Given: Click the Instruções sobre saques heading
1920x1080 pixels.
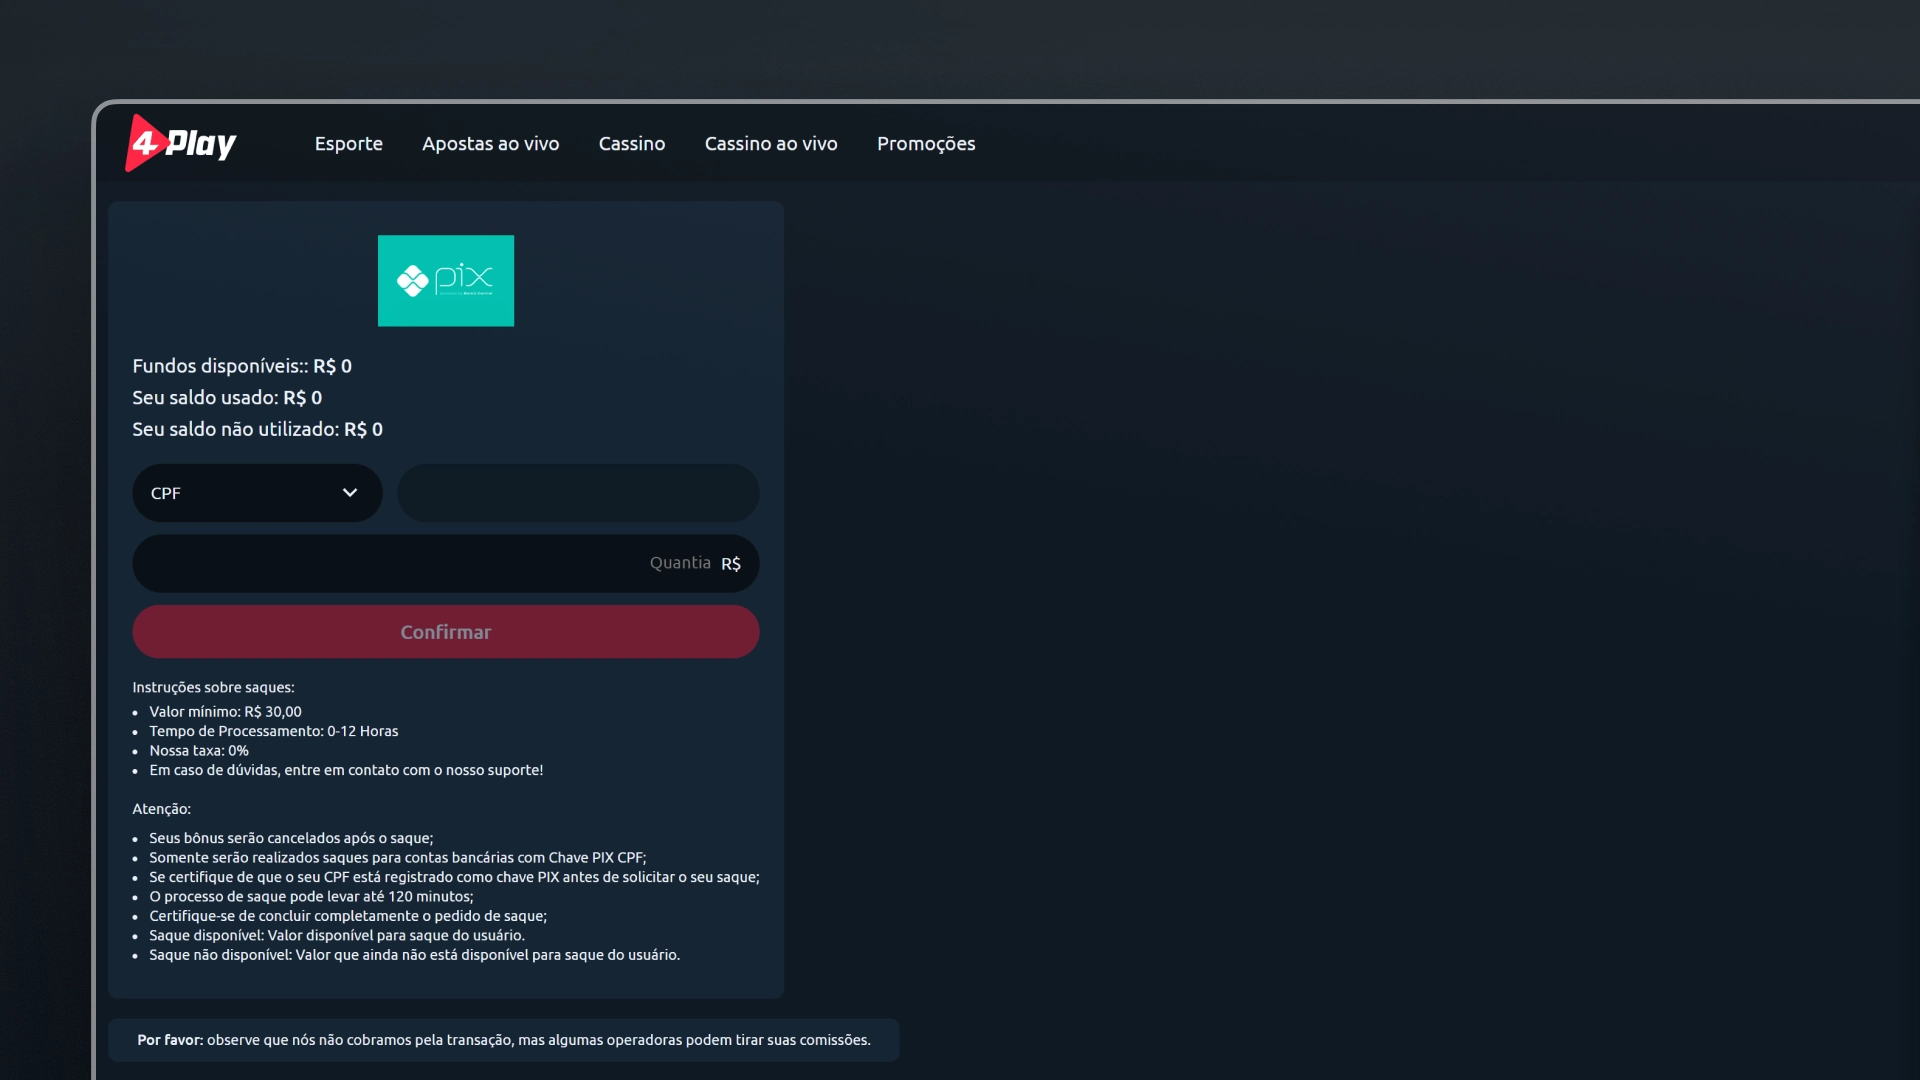Looking at the screenshot, I should point(213,687).
